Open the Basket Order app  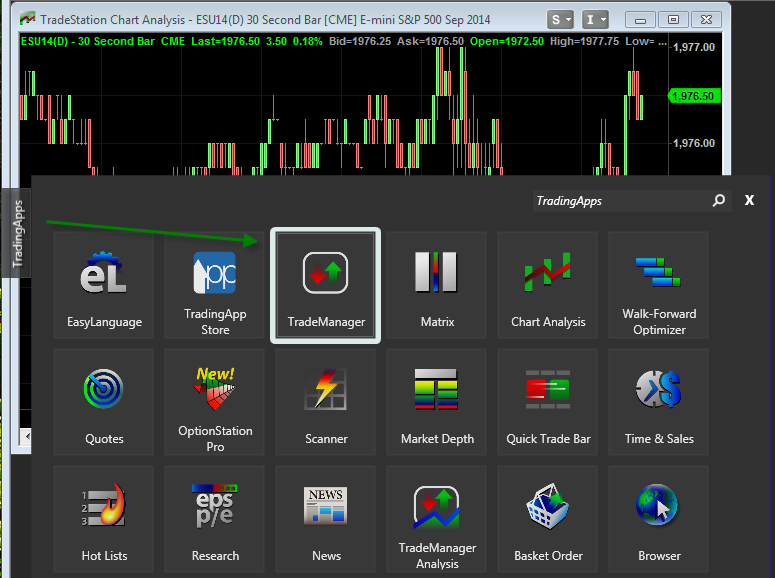click(548, 519)
